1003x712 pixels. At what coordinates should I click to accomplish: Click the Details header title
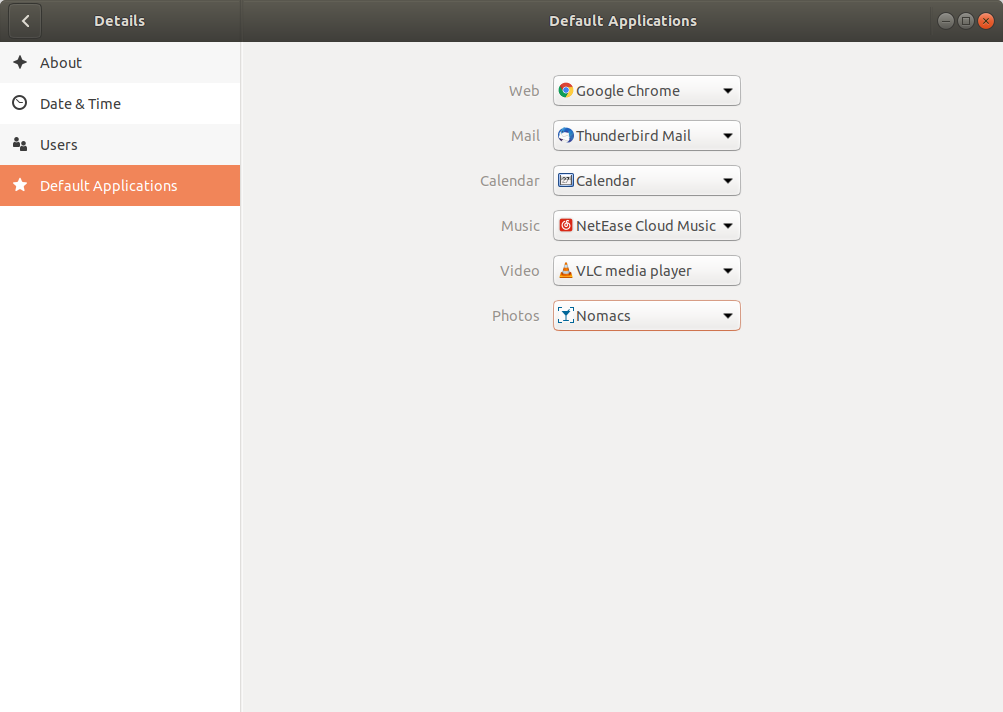(x=120, y=21)
